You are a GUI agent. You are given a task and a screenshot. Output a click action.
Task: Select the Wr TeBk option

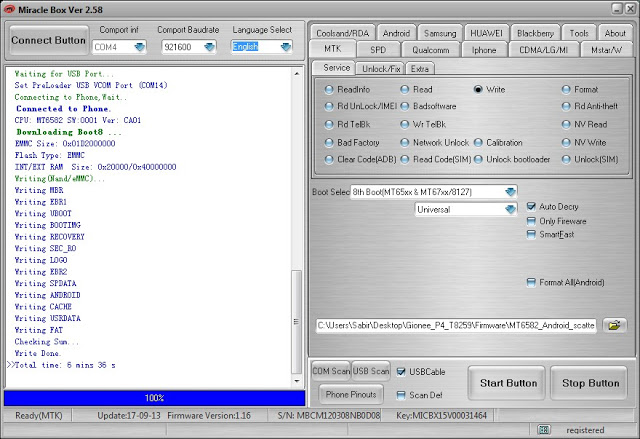[423, 124]
